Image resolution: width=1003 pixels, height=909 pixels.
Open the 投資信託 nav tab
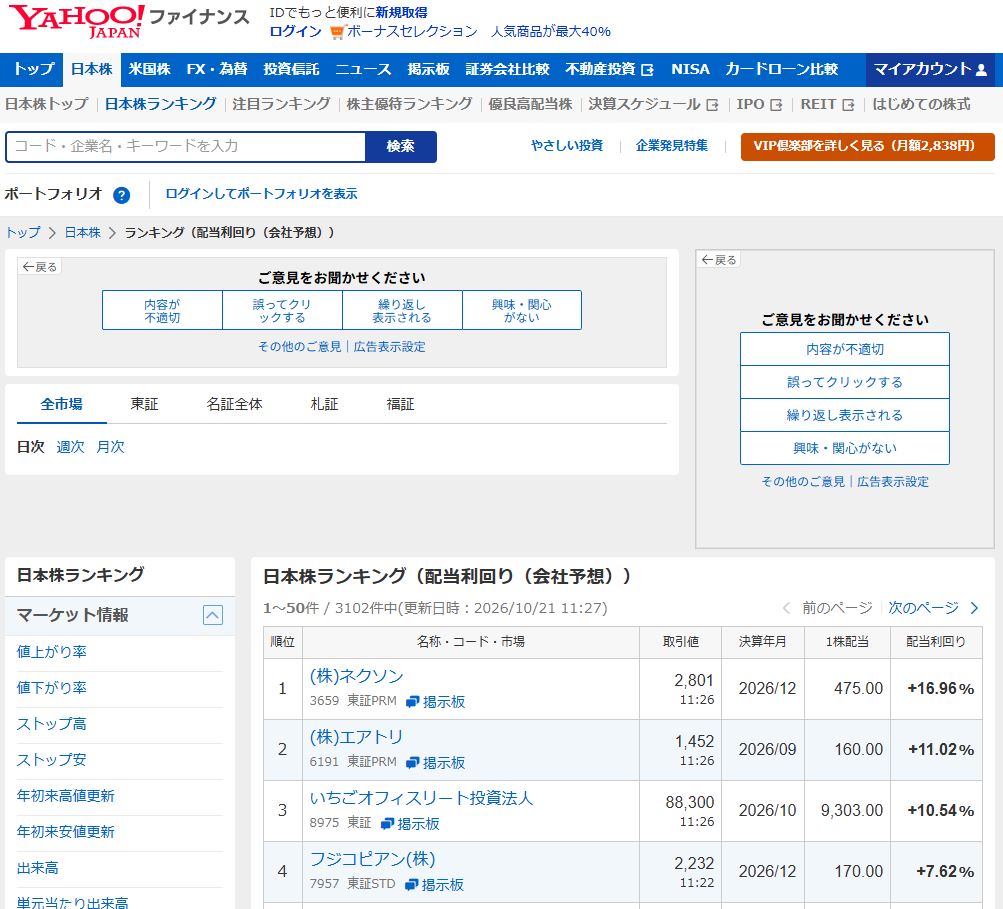(291, 69)
